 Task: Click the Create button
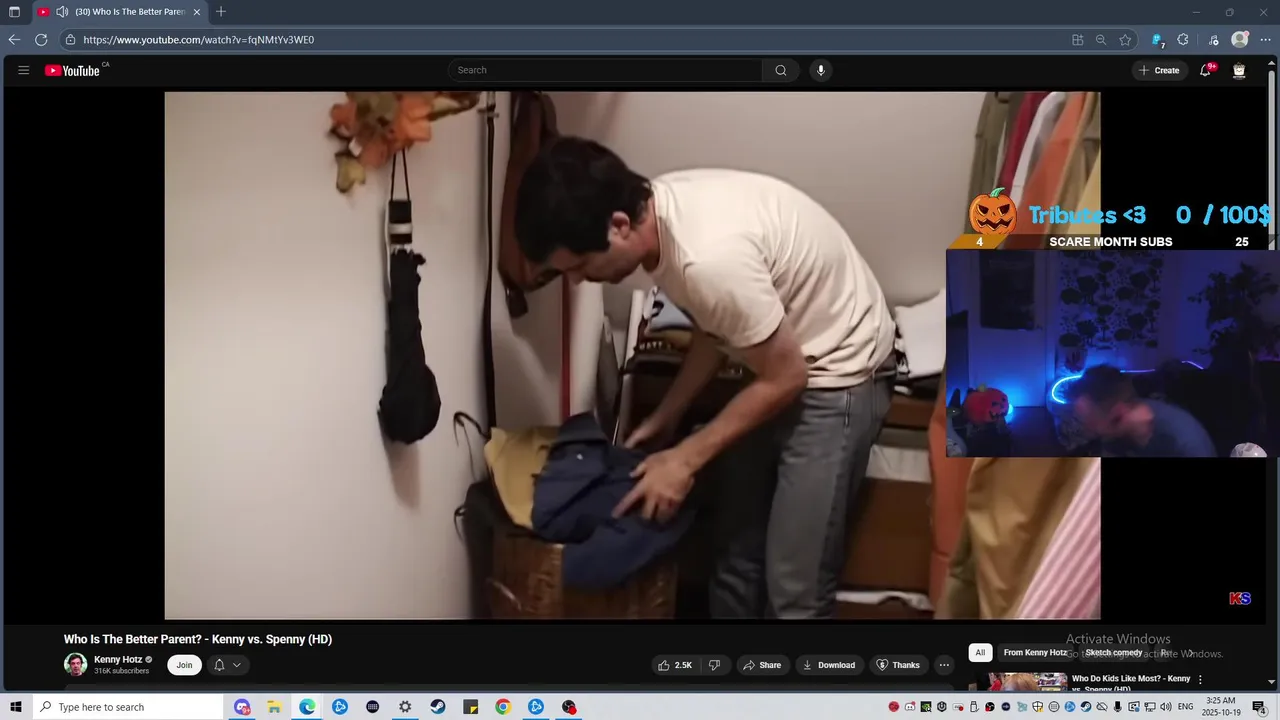(x=1159, y=70)
